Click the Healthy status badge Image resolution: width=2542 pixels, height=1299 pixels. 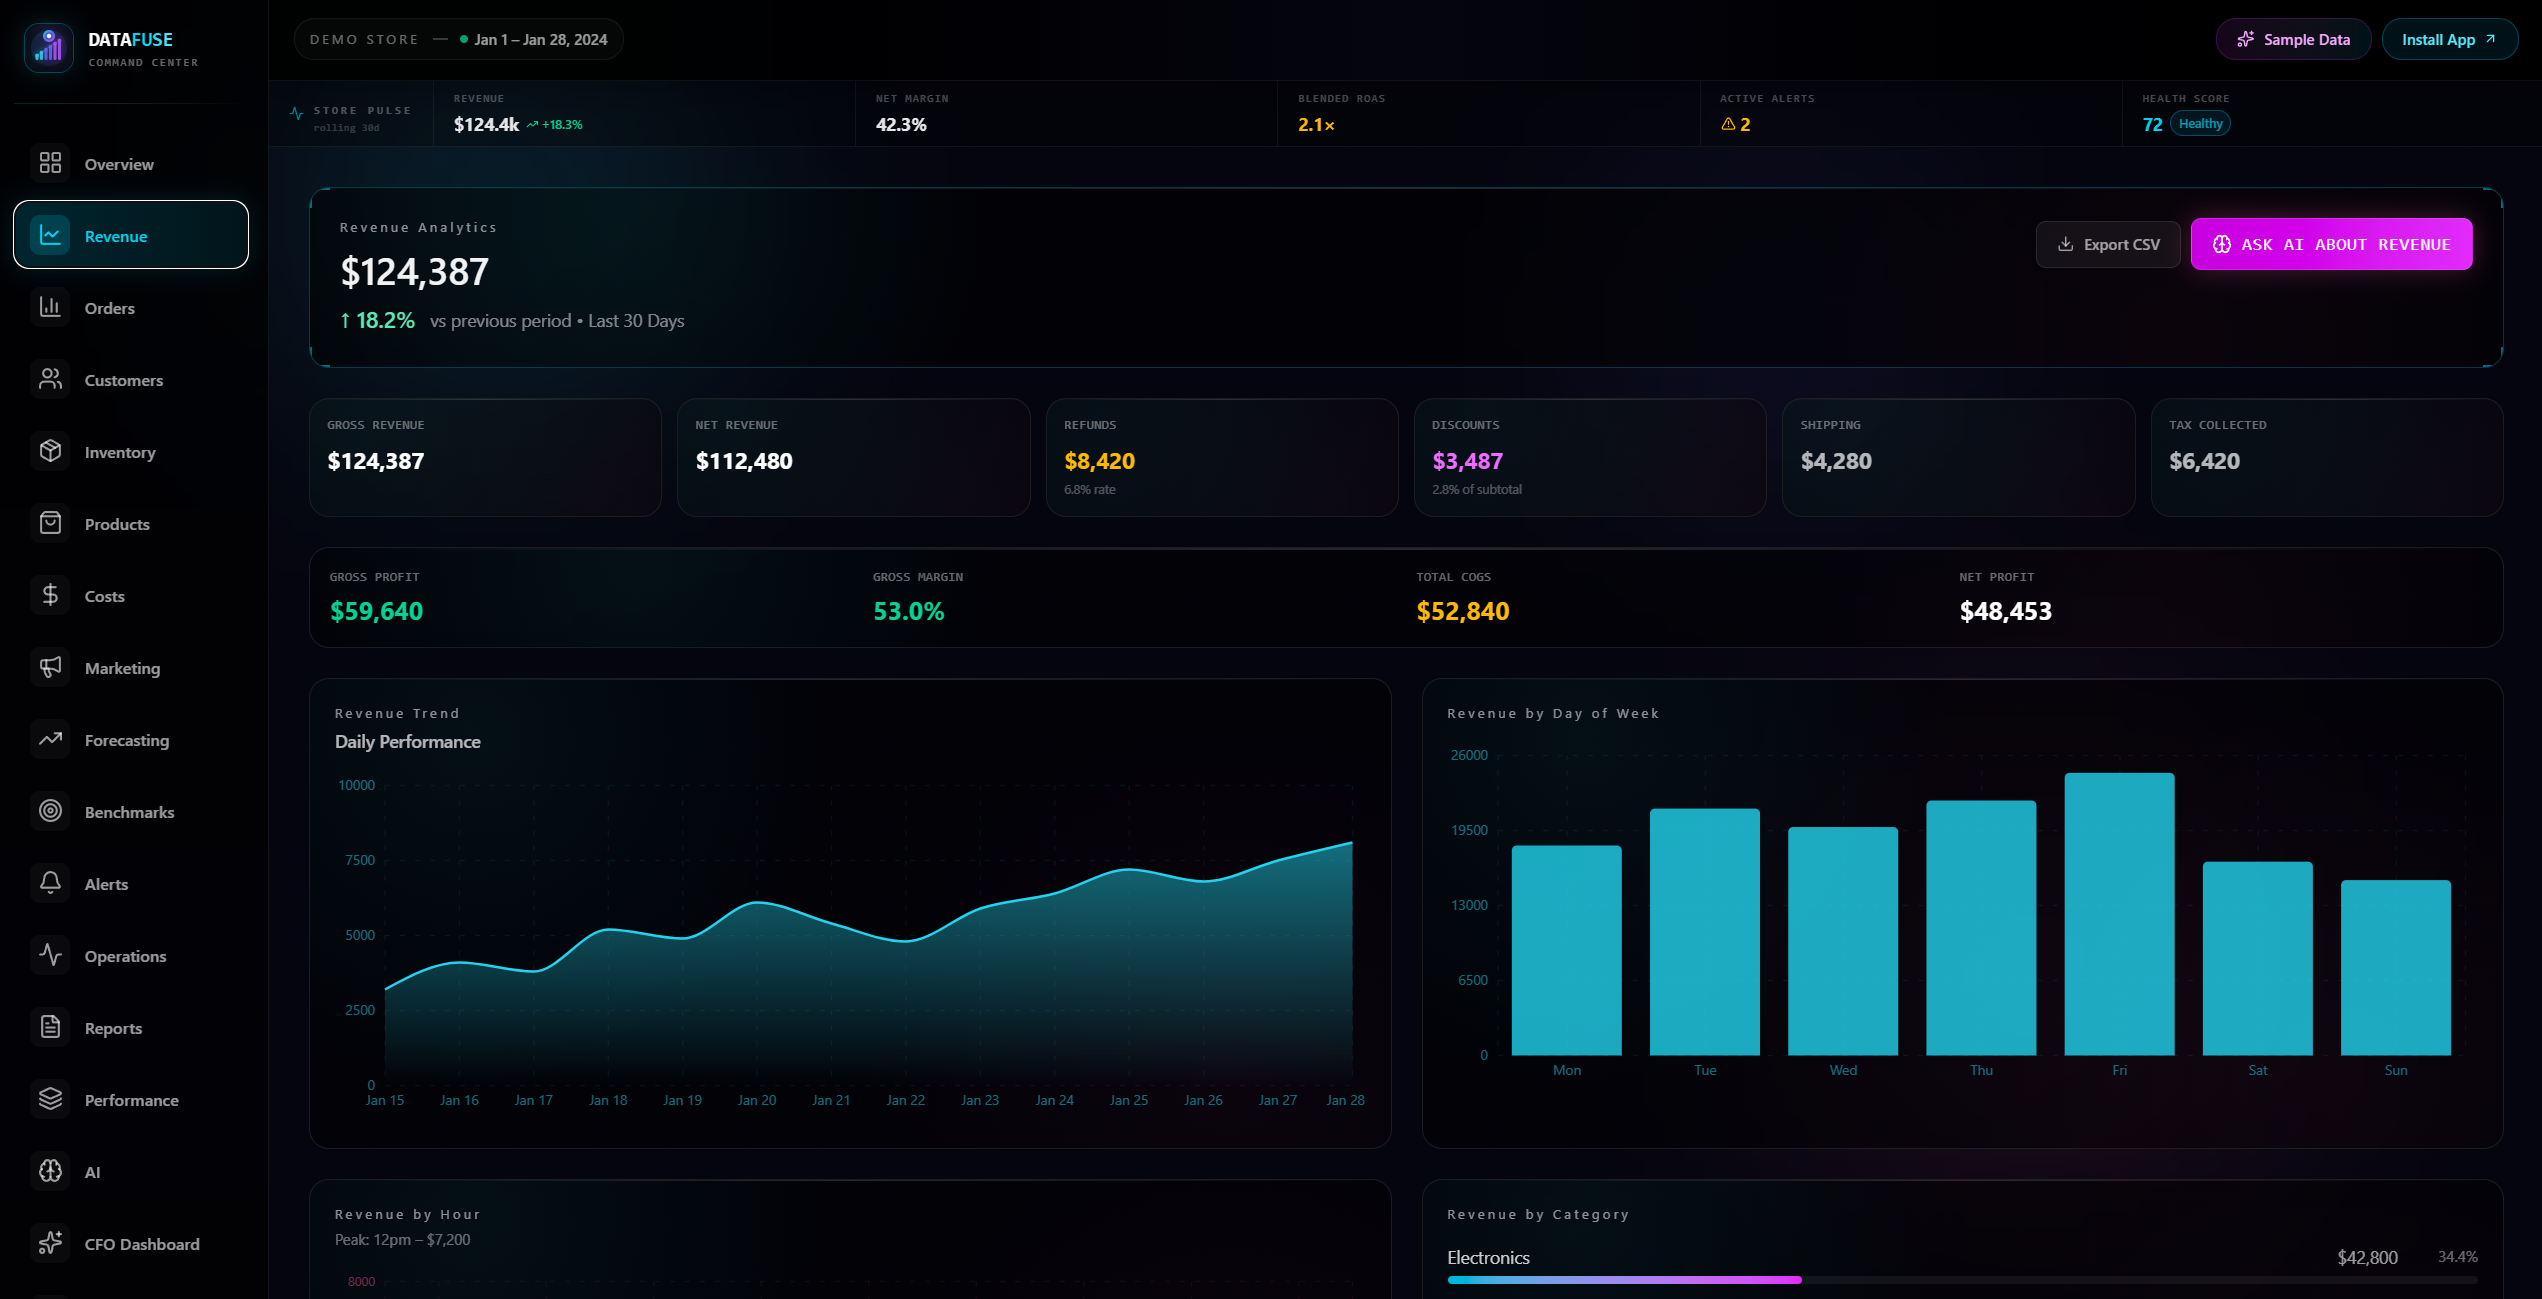(x=2200, y=124)
